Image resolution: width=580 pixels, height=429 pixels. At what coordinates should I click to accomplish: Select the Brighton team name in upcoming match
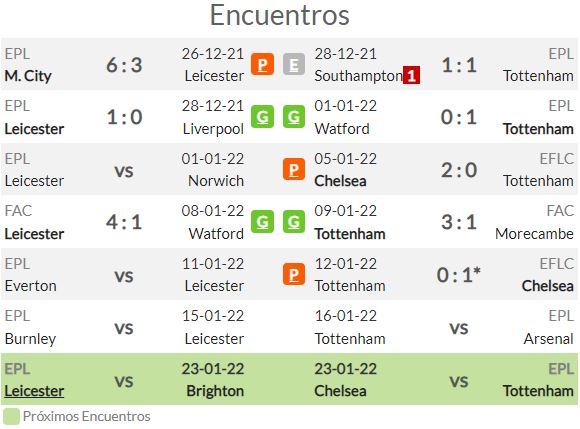click(215, 391)
